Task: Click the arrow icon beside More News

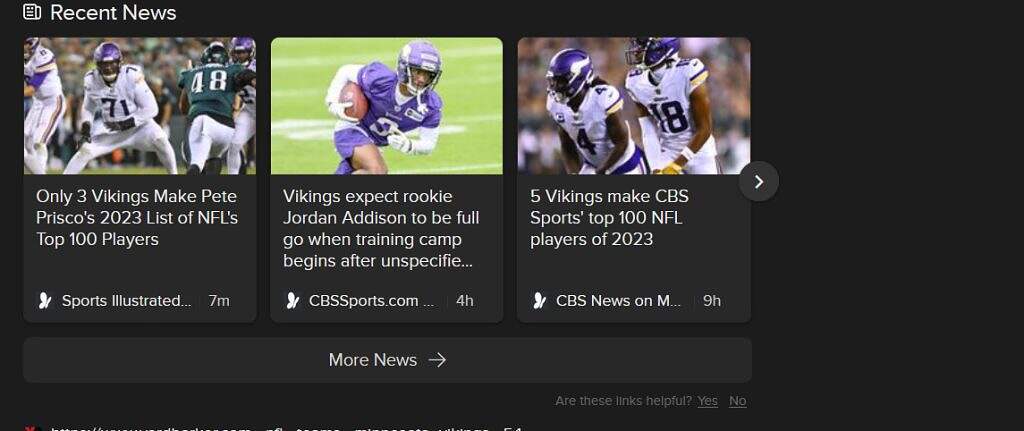Action: [437, 360]
